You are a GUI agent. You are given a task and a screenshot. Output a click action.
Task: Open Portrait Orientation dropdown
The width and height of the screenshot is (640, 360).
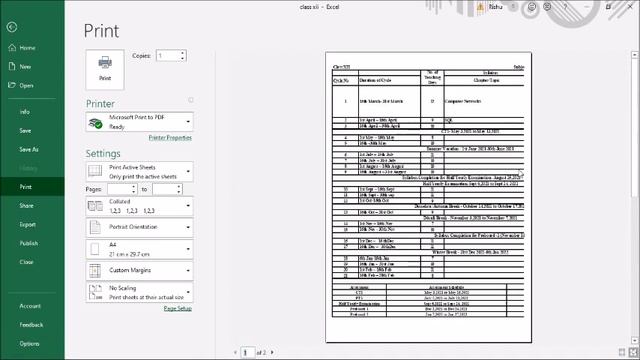140,227
